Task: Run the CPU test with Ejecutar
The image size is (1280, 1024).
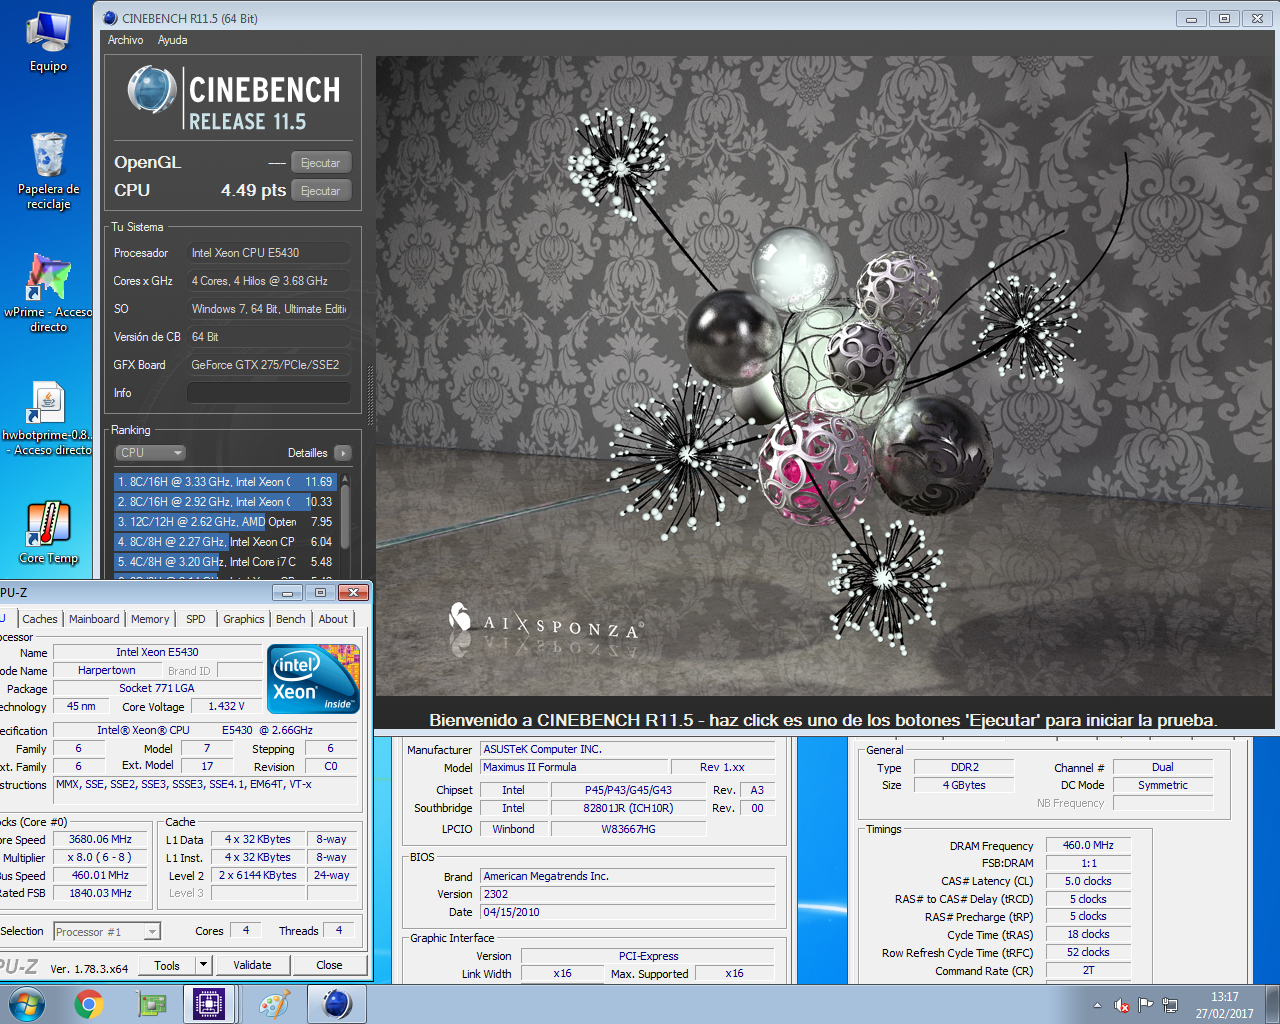Action: (x=321, y=191)
